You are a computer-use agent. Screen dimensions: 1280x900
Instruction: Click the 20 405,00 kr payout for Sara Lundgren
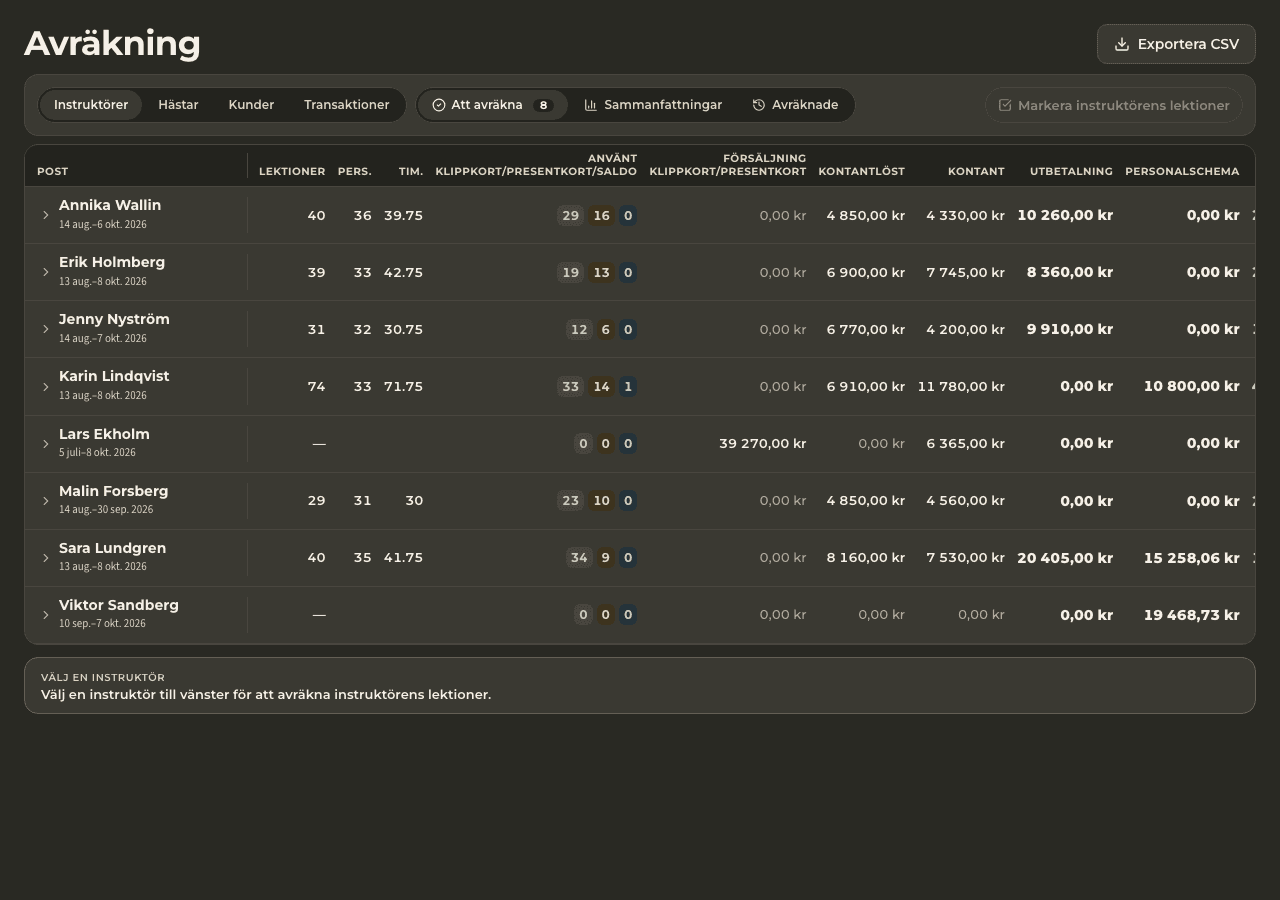pyautogui.click(x=1065, y=557)
